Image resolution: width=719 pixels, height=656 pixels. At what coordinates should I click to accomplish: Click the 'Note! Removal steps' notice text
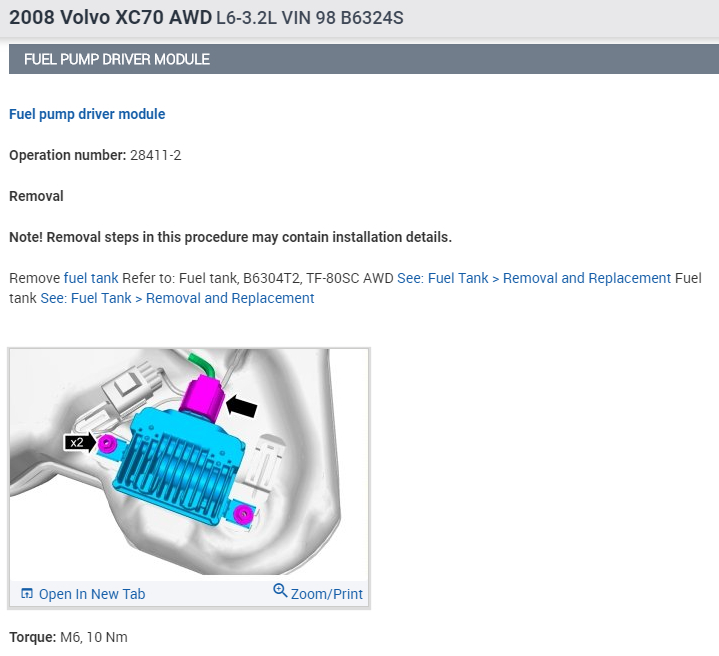pos(230,237)
